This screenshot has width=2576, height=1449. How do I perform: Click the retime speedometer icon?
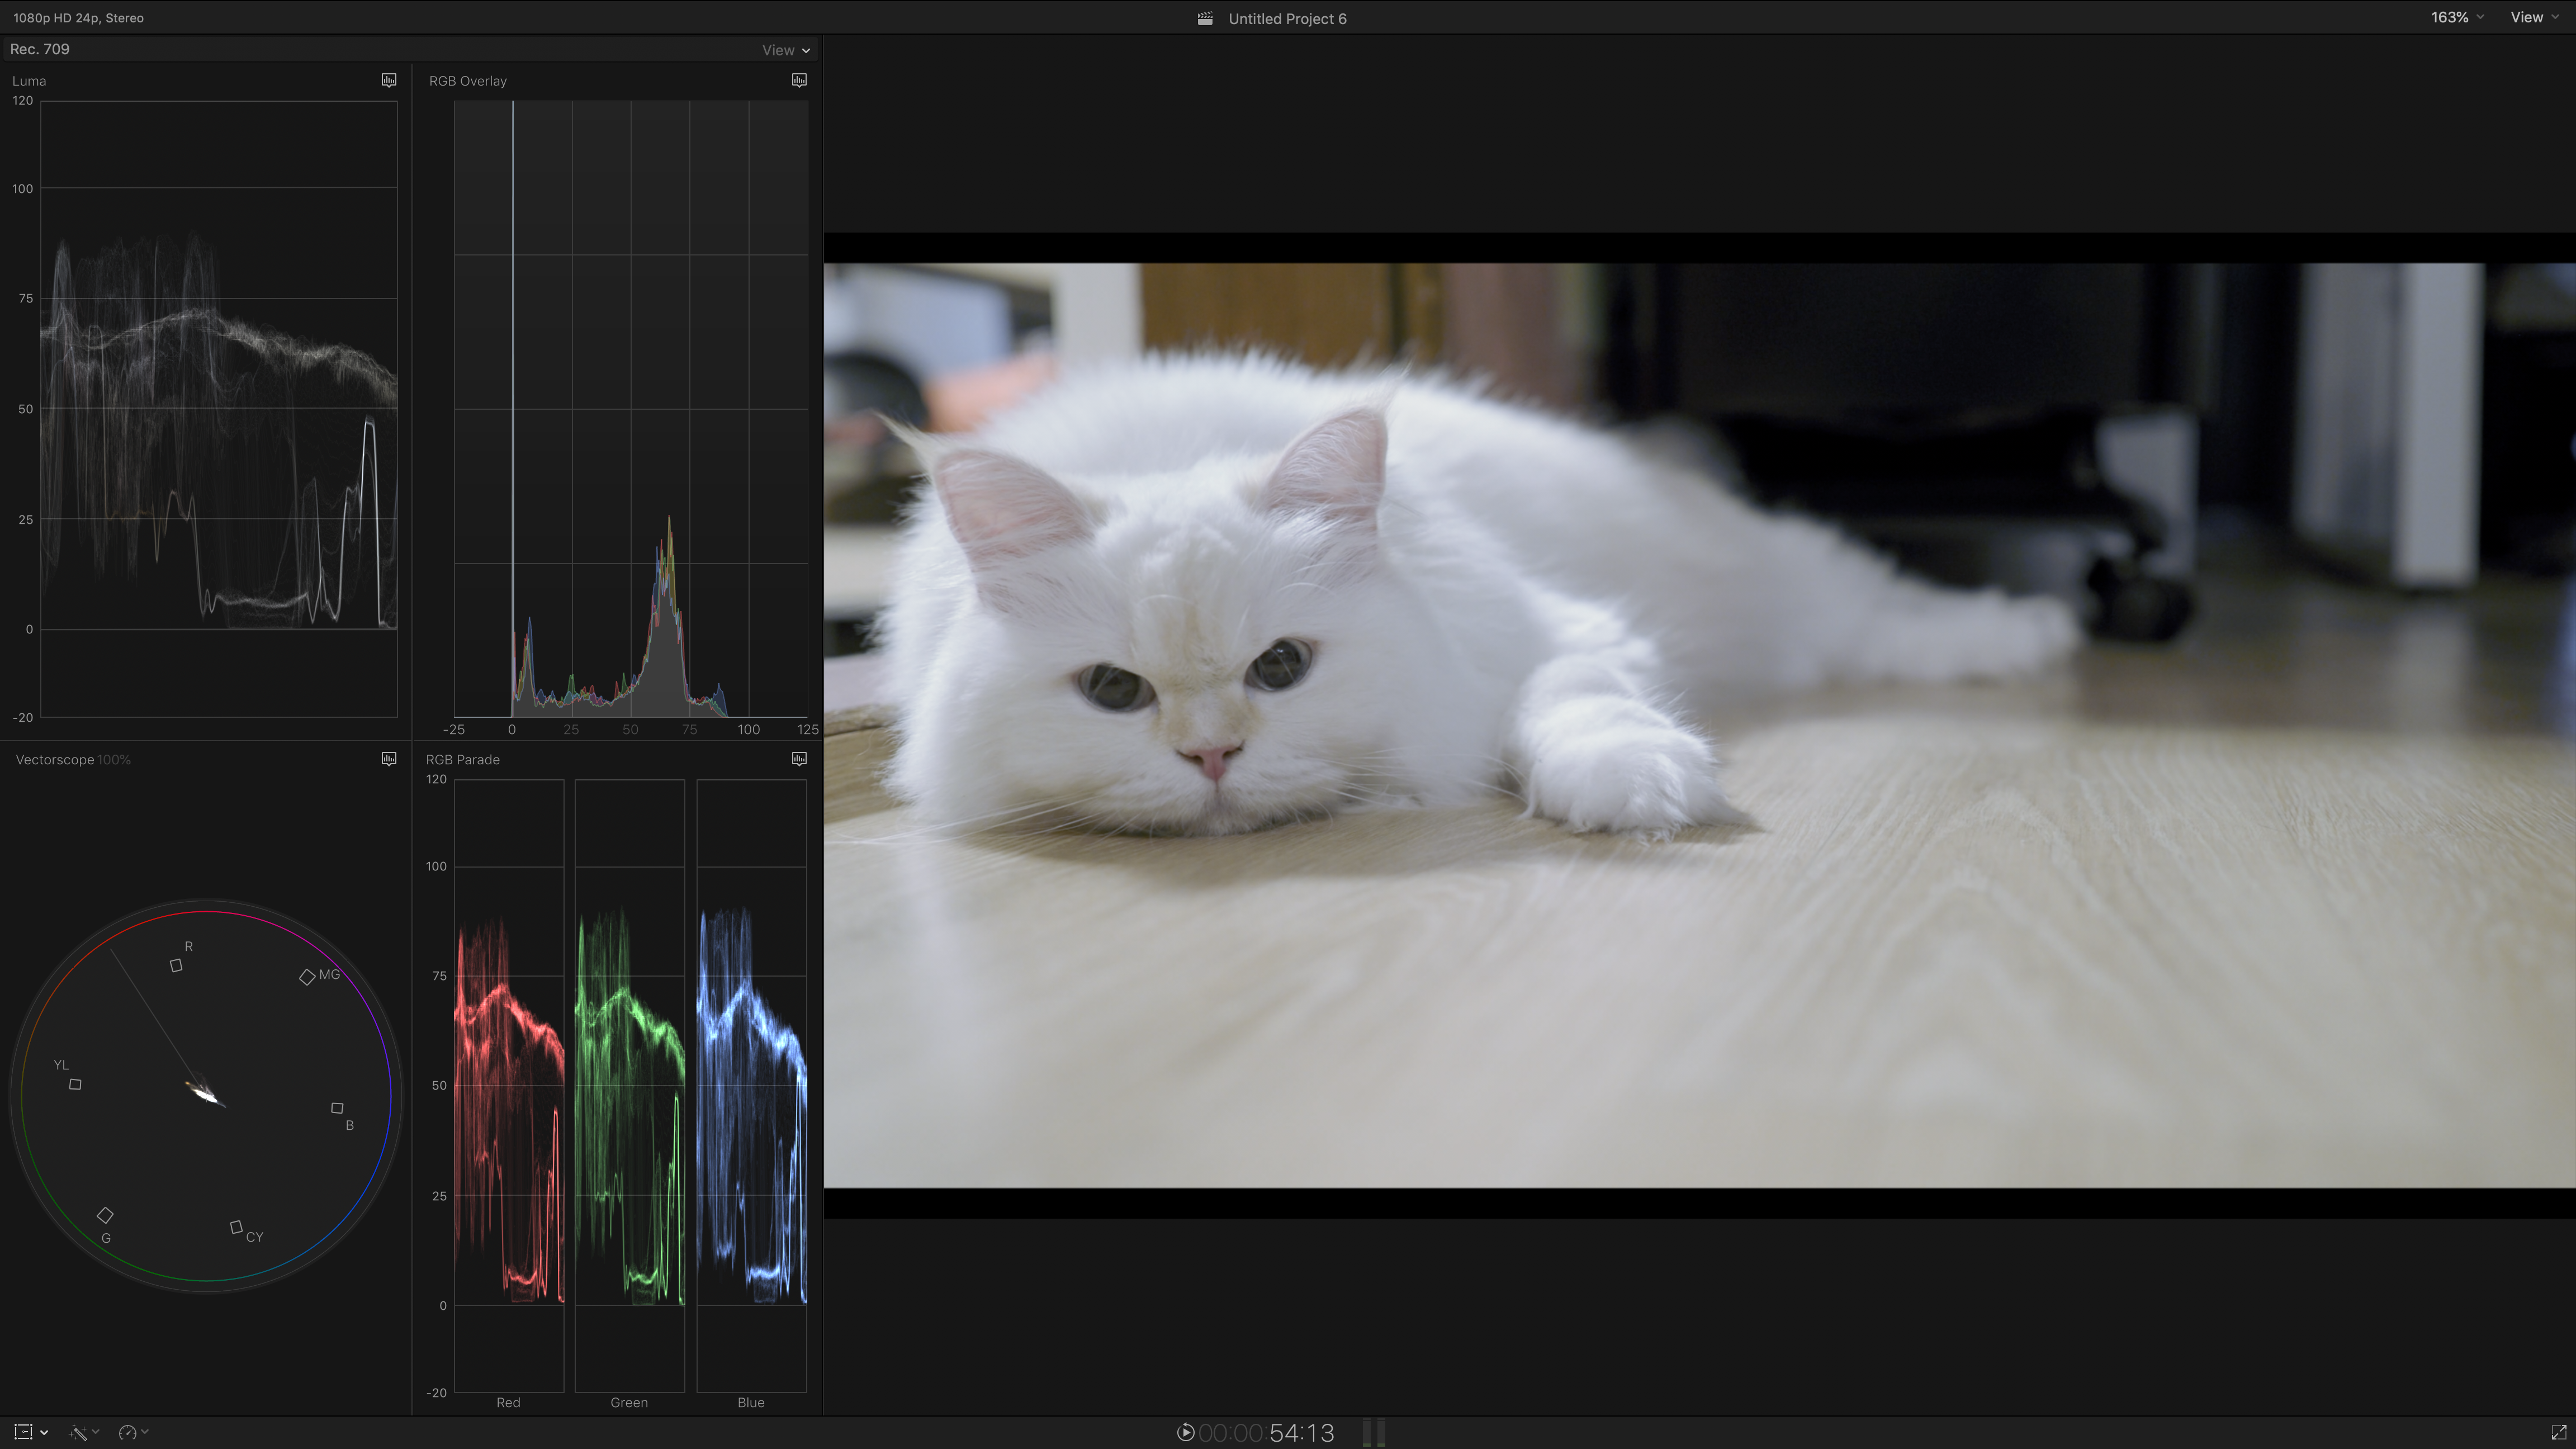[127, 1432]
